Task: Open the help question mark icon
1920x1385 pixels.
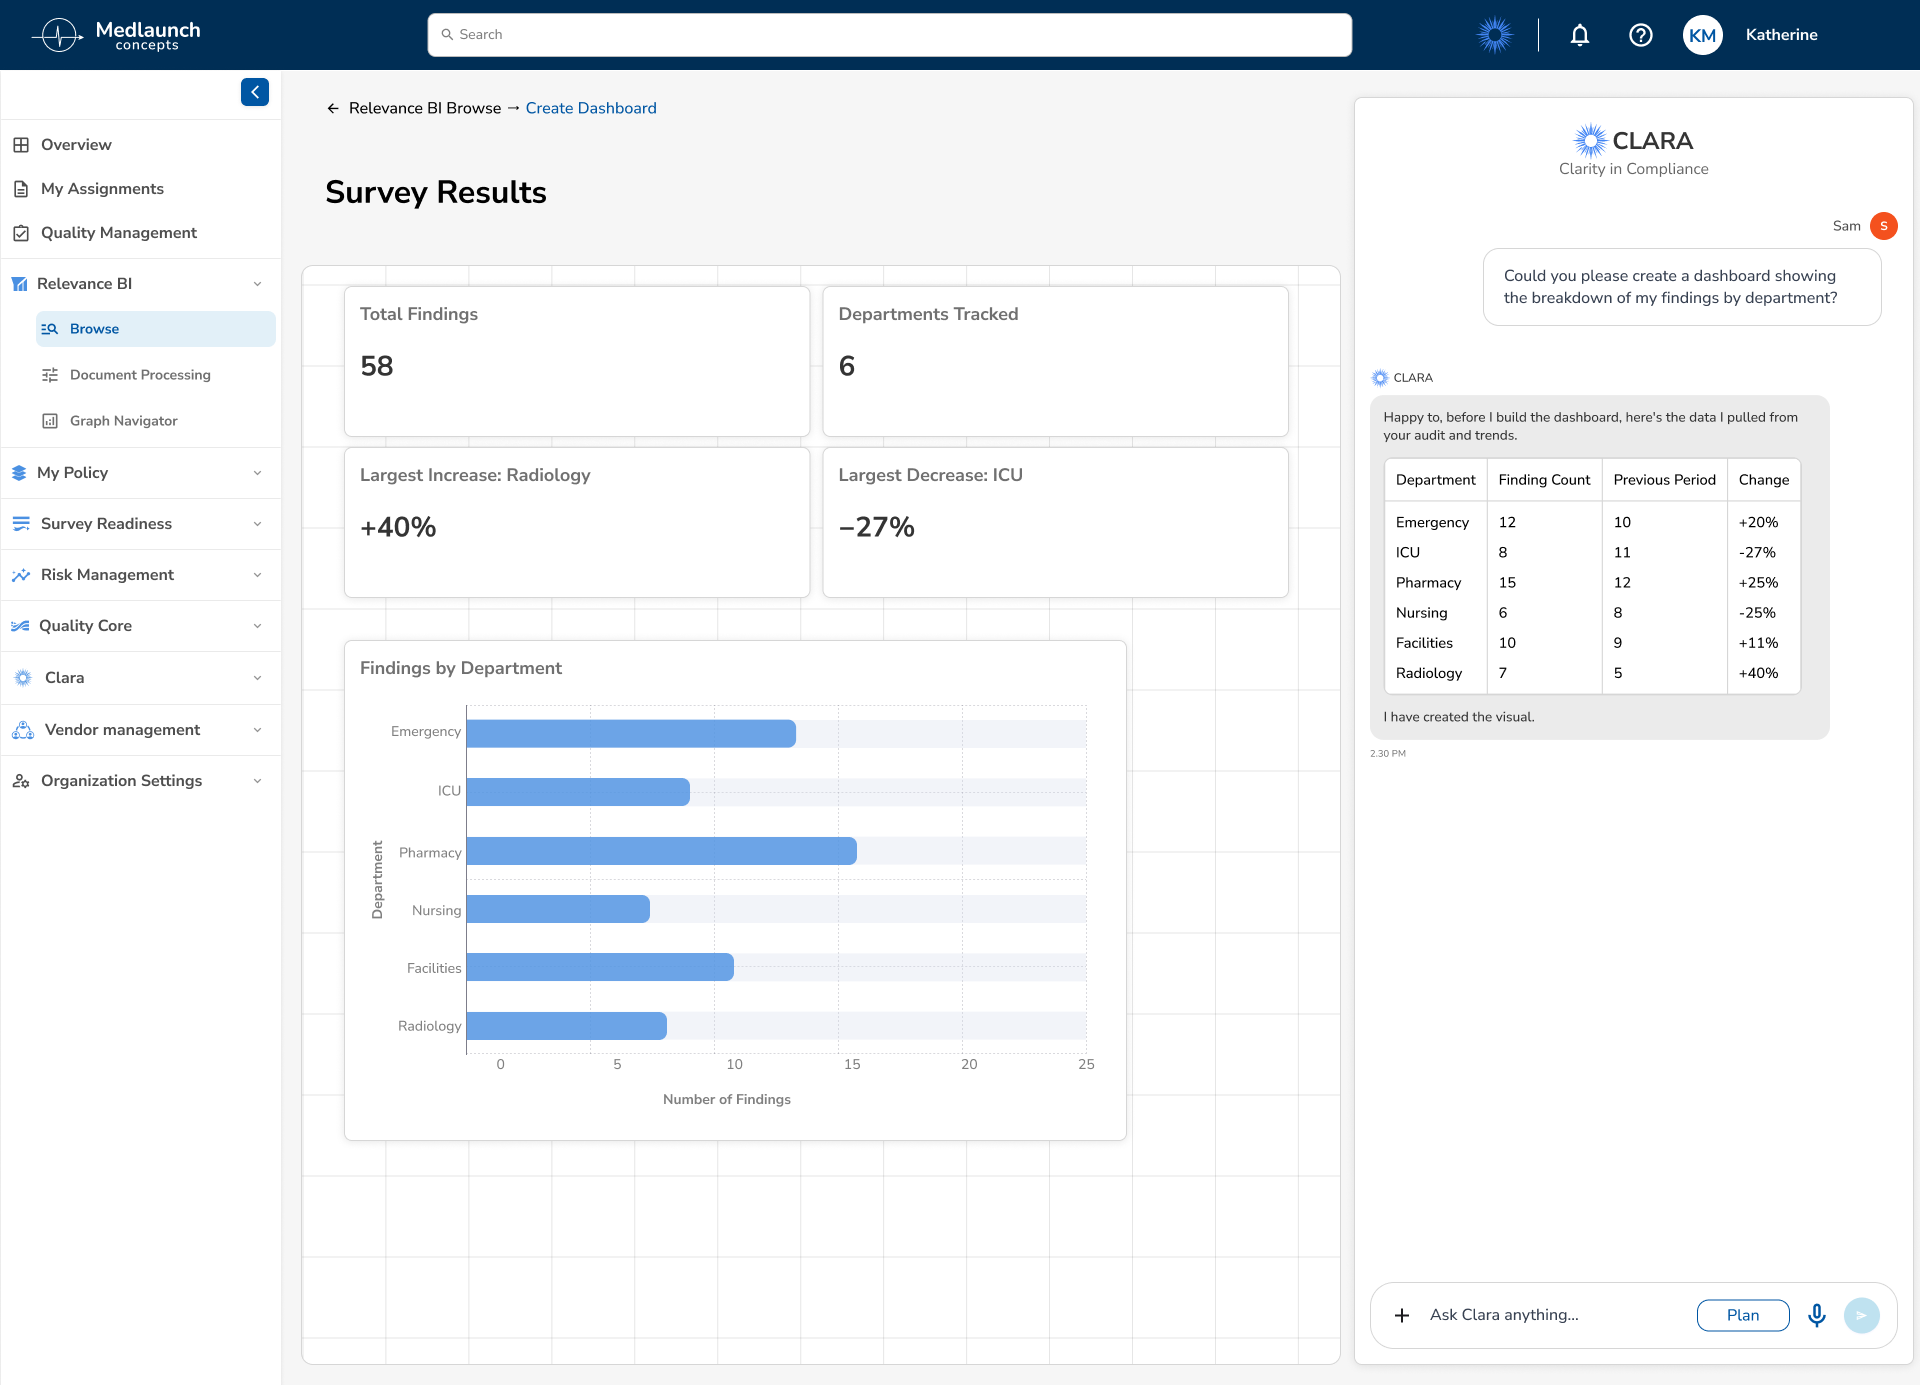Action: tap(1641, 35)
